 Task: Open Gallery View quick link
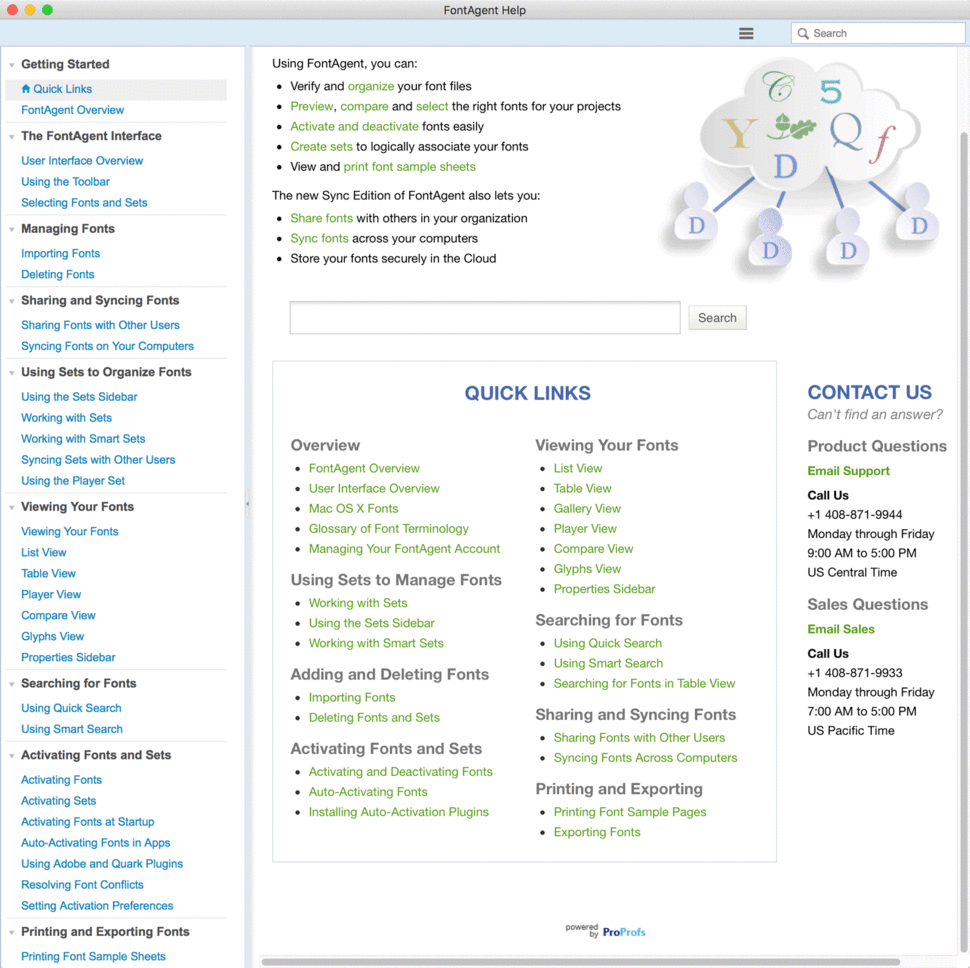(586, 509)
